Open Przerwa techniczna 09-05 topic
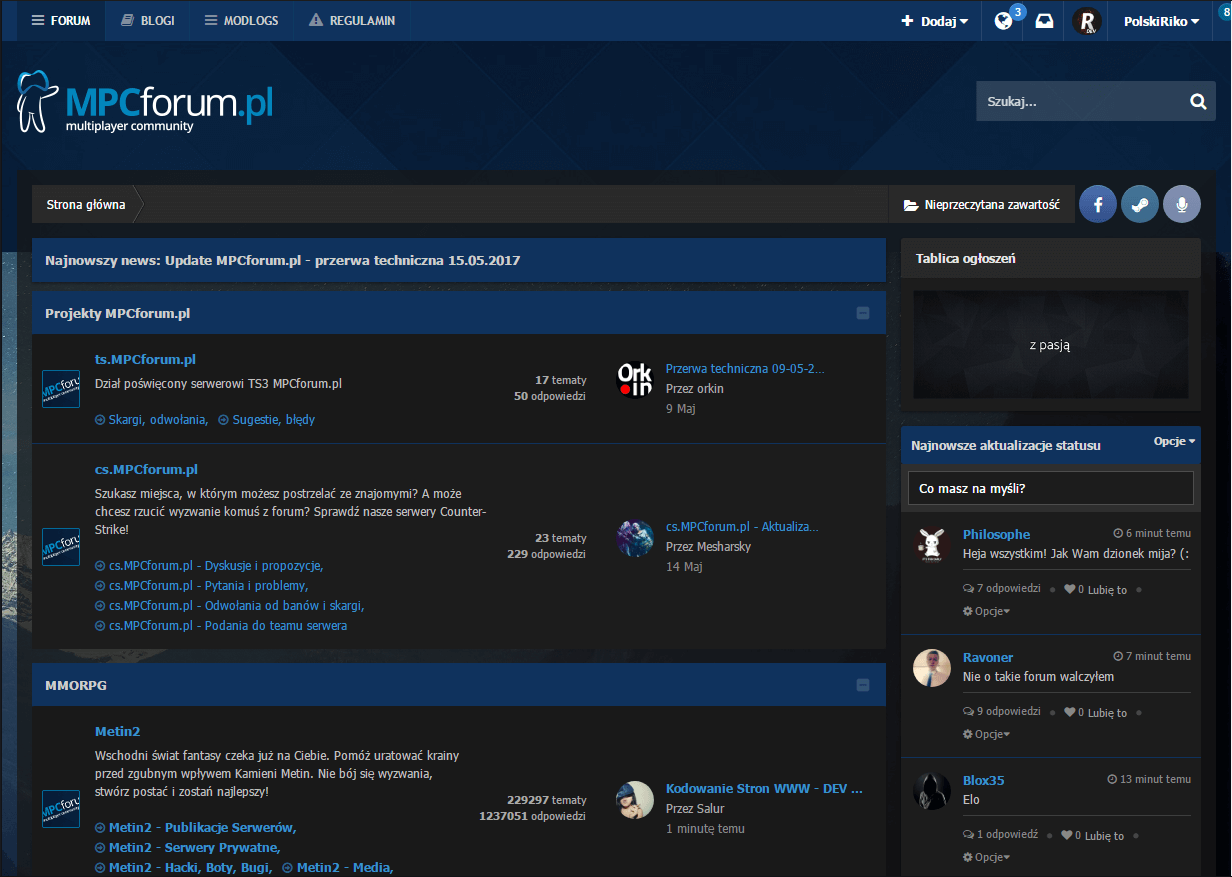Viewport: 1232px width, 877px height. (x=745, y=368)
